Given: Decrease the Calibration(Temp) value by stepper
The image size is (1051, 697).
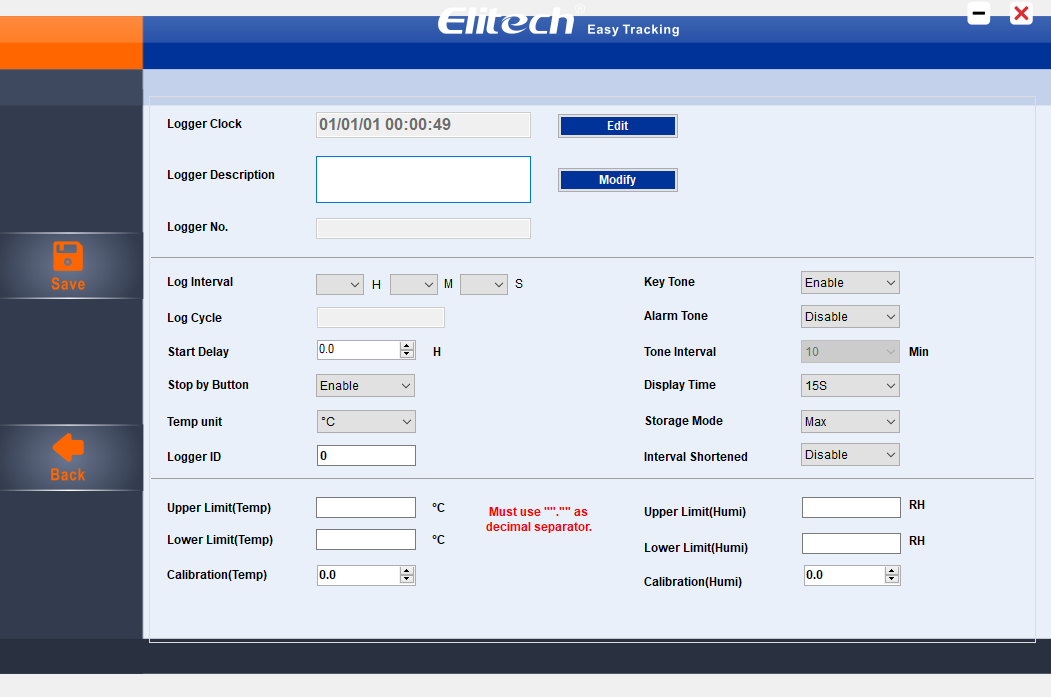Looking at the screenshot, I should [407, 580].
